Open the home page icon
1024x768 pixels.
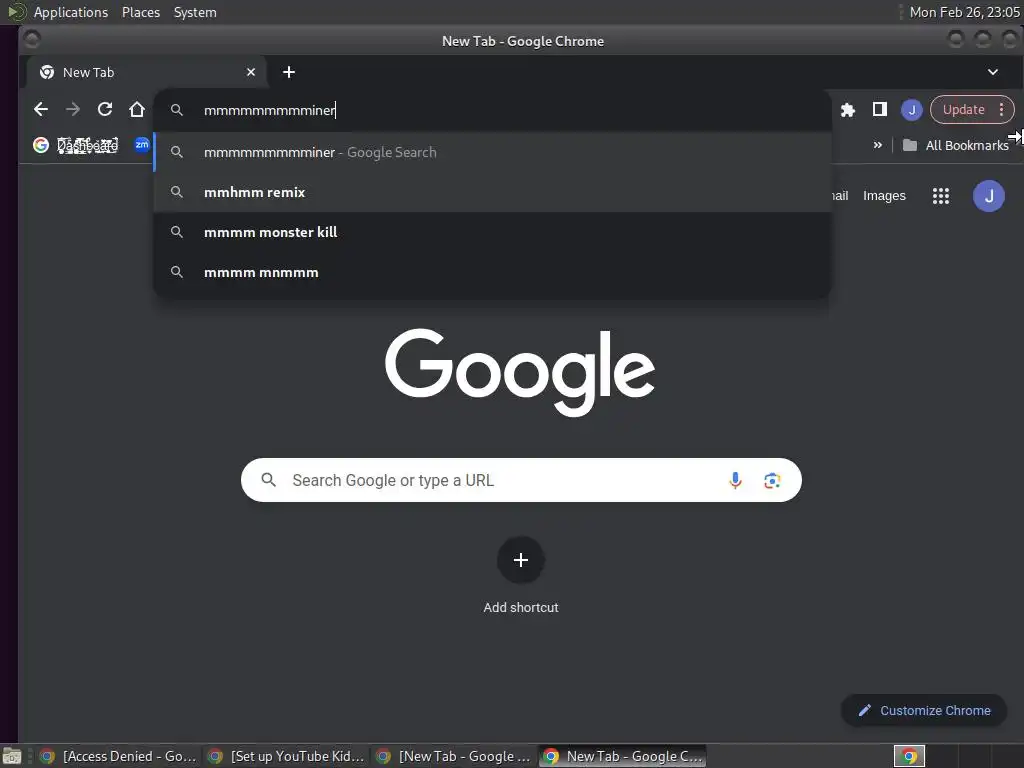(x=137, y=110)
